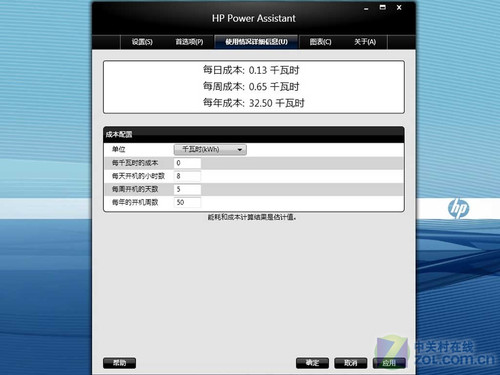The width and height of the screenshot is (500, 375).
Task: Click the 能耗和成本计算结果是估计值 note
Action: [x=252, y=217]
